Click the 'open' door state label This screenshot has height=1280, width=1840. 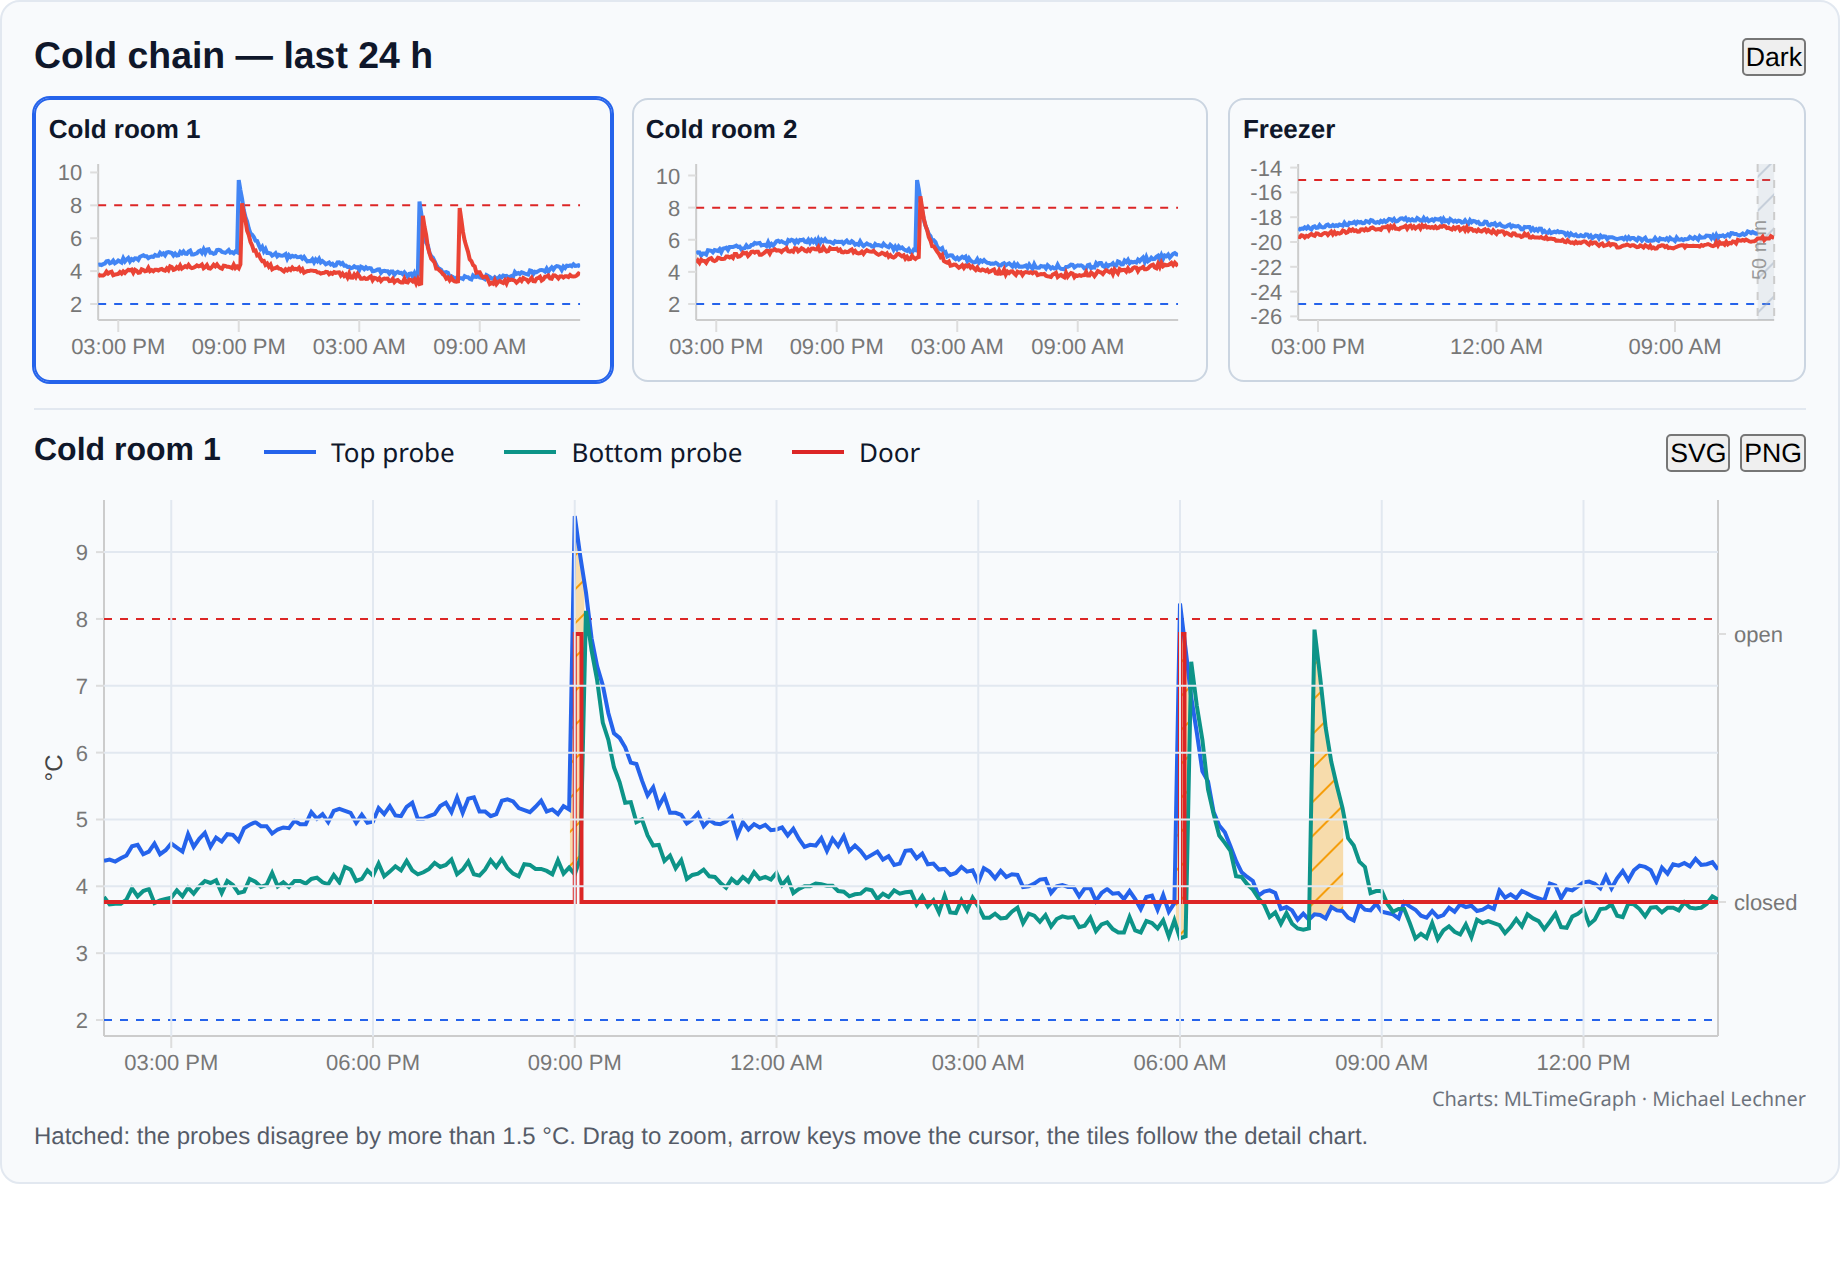[x=1758, y=635]
